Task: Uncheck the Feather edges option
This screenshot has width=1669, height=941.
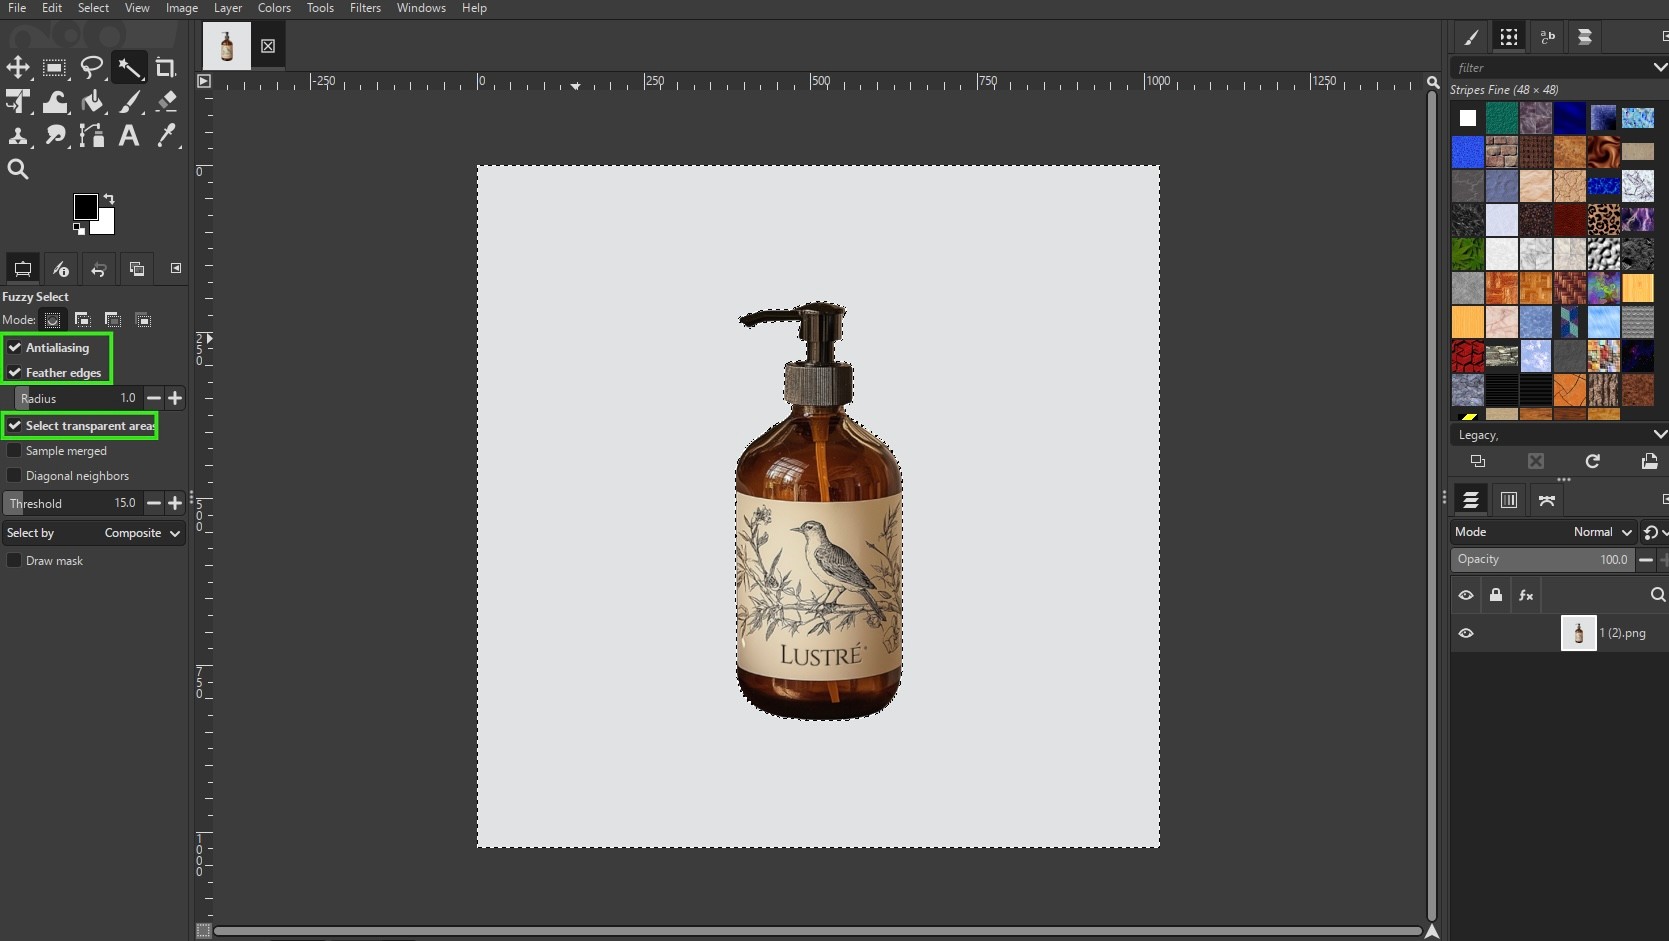Action: [15, 373]
